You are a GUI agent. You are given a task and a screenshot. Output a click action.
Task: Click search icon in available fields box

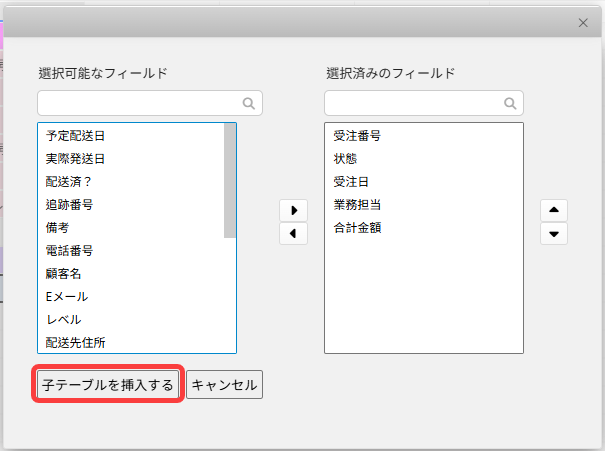[x=248, y=103]
